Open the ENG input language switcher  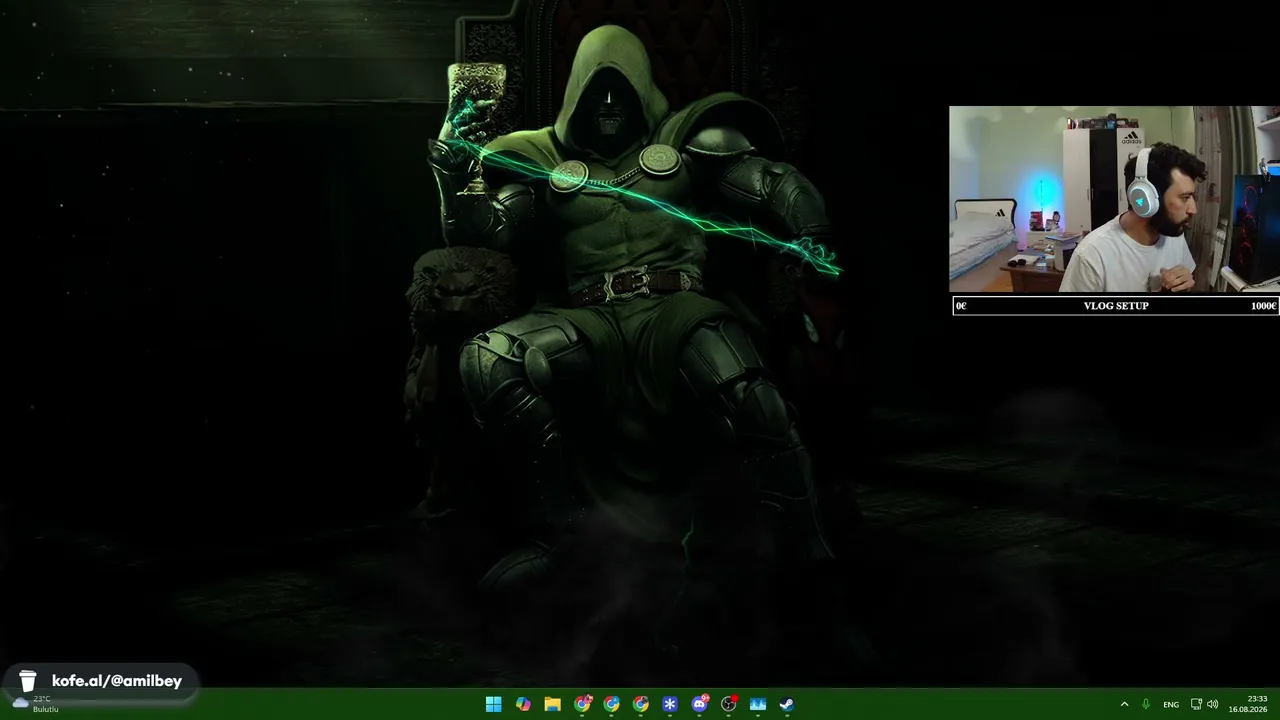click(x=1171, y=704)
